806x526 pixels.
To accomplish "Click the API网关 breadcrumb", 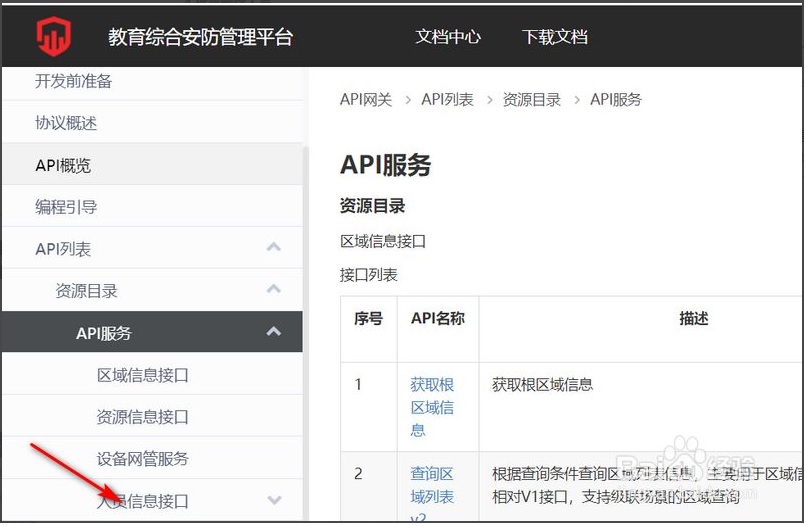I will point(365,99).
